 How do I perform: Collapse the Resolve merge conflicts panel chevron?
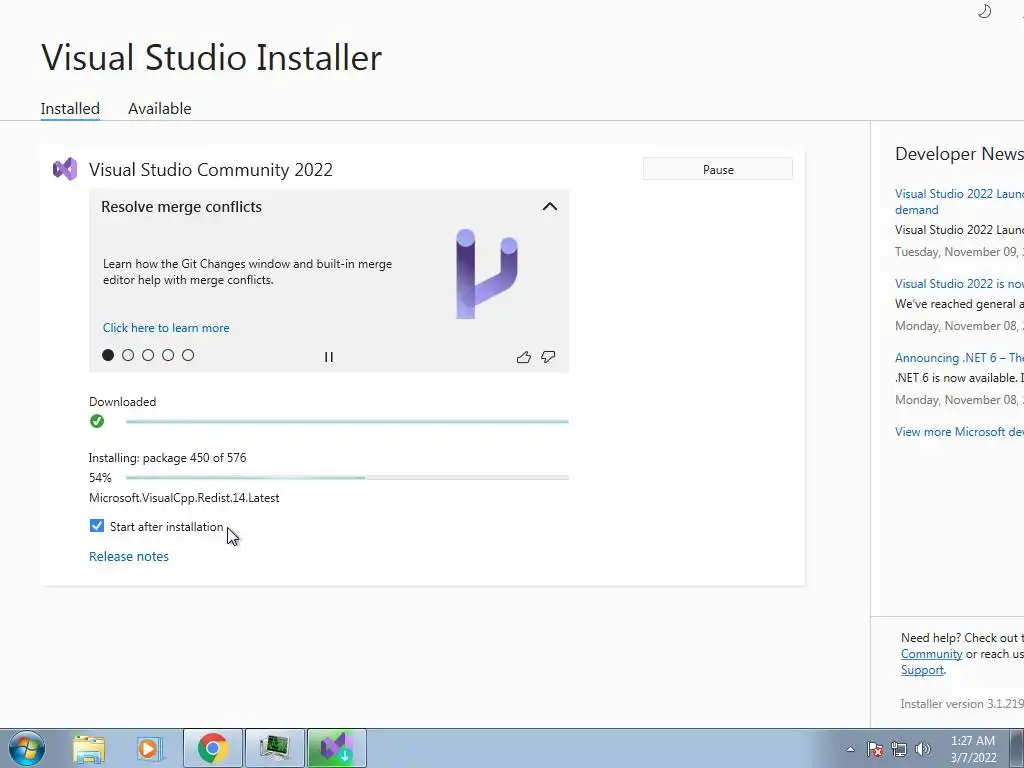coord(550,206)
